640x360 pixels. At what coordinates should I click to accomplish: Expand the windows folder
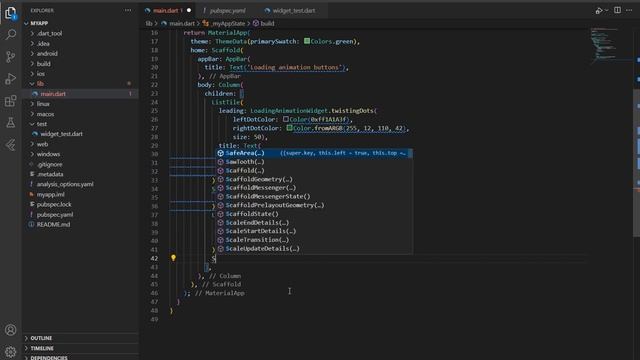click(48, 154)
